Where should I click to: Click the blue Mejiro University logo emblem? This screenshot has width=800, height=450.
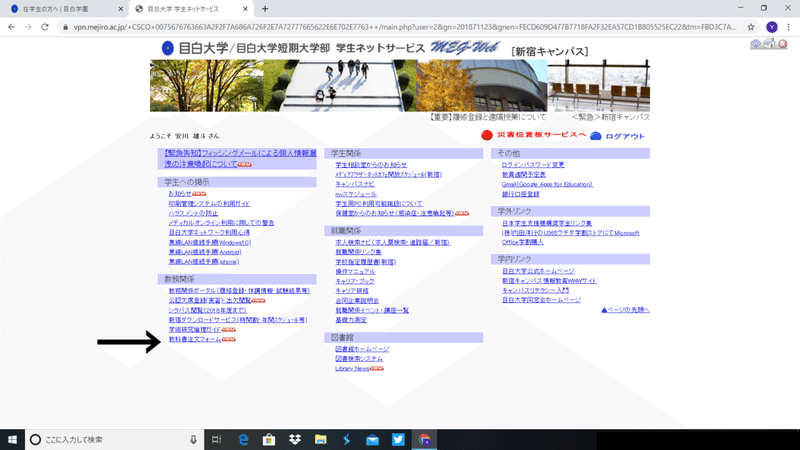167,48
